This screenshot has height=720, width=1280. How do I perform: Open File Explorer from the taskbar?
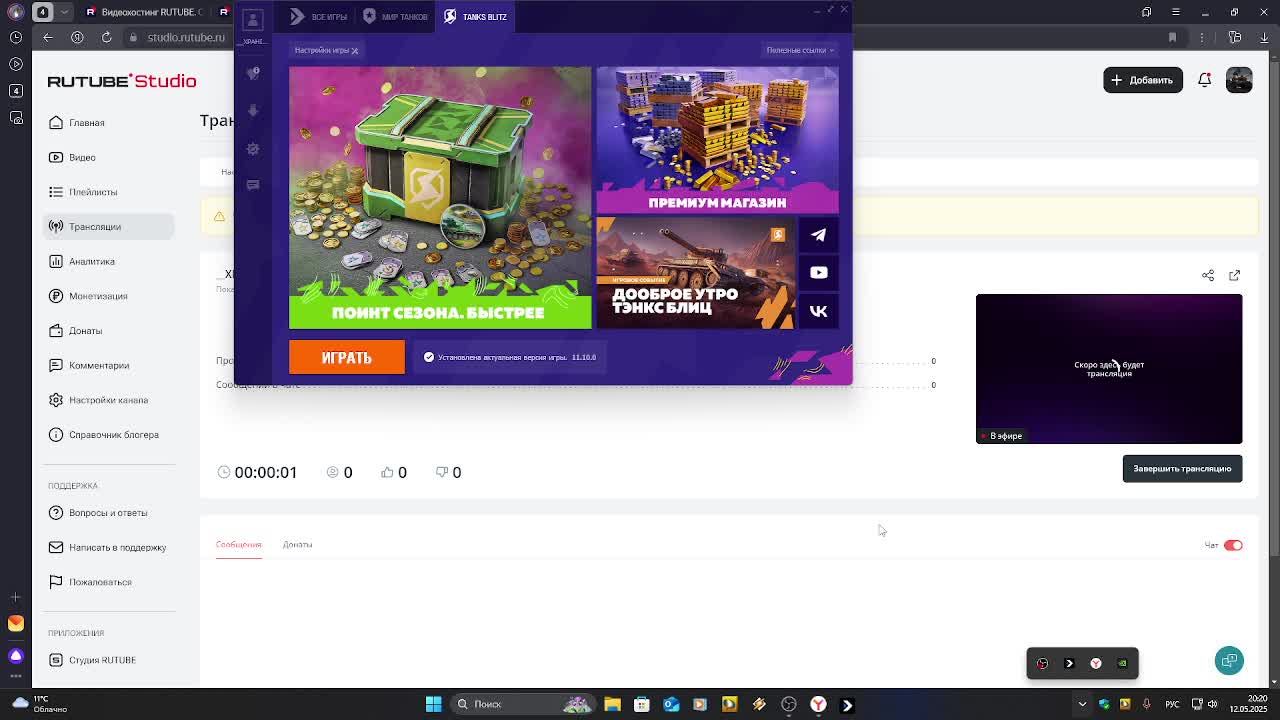point(612,705)
